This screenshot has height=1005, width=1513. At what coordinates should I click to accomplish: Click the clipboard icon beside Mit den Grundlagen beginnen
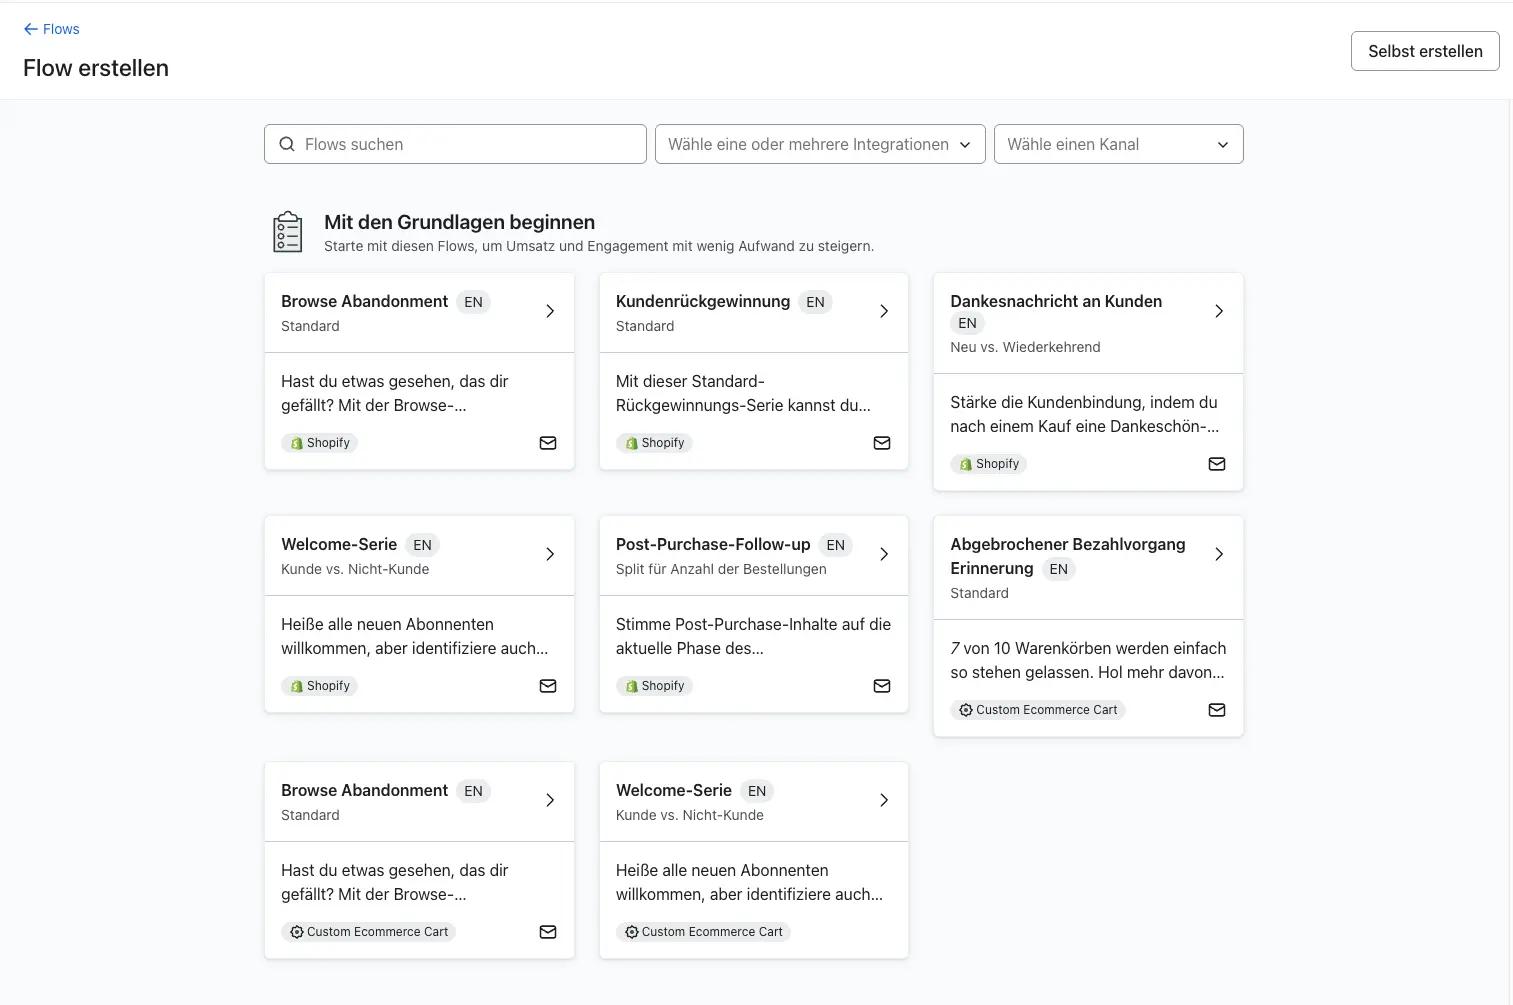pos(287,231)
